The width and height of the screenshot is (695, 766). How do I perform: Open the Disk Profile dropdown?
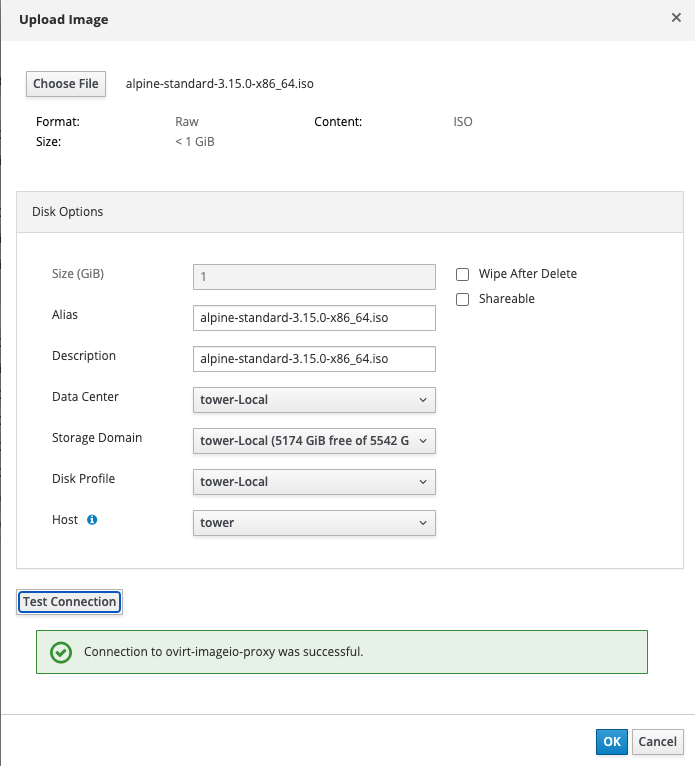pyautogui.click(x=314, y=482)
